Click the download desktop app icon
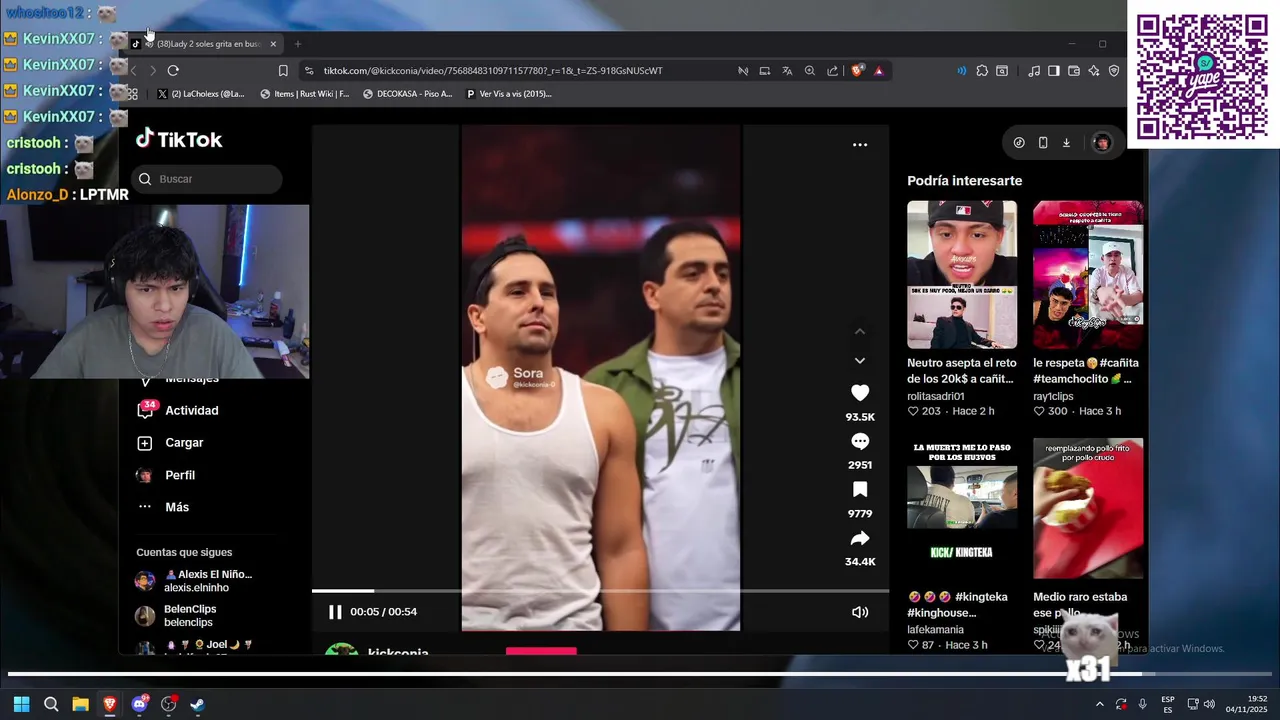Screen dimensions: 1280x720 1066,143
